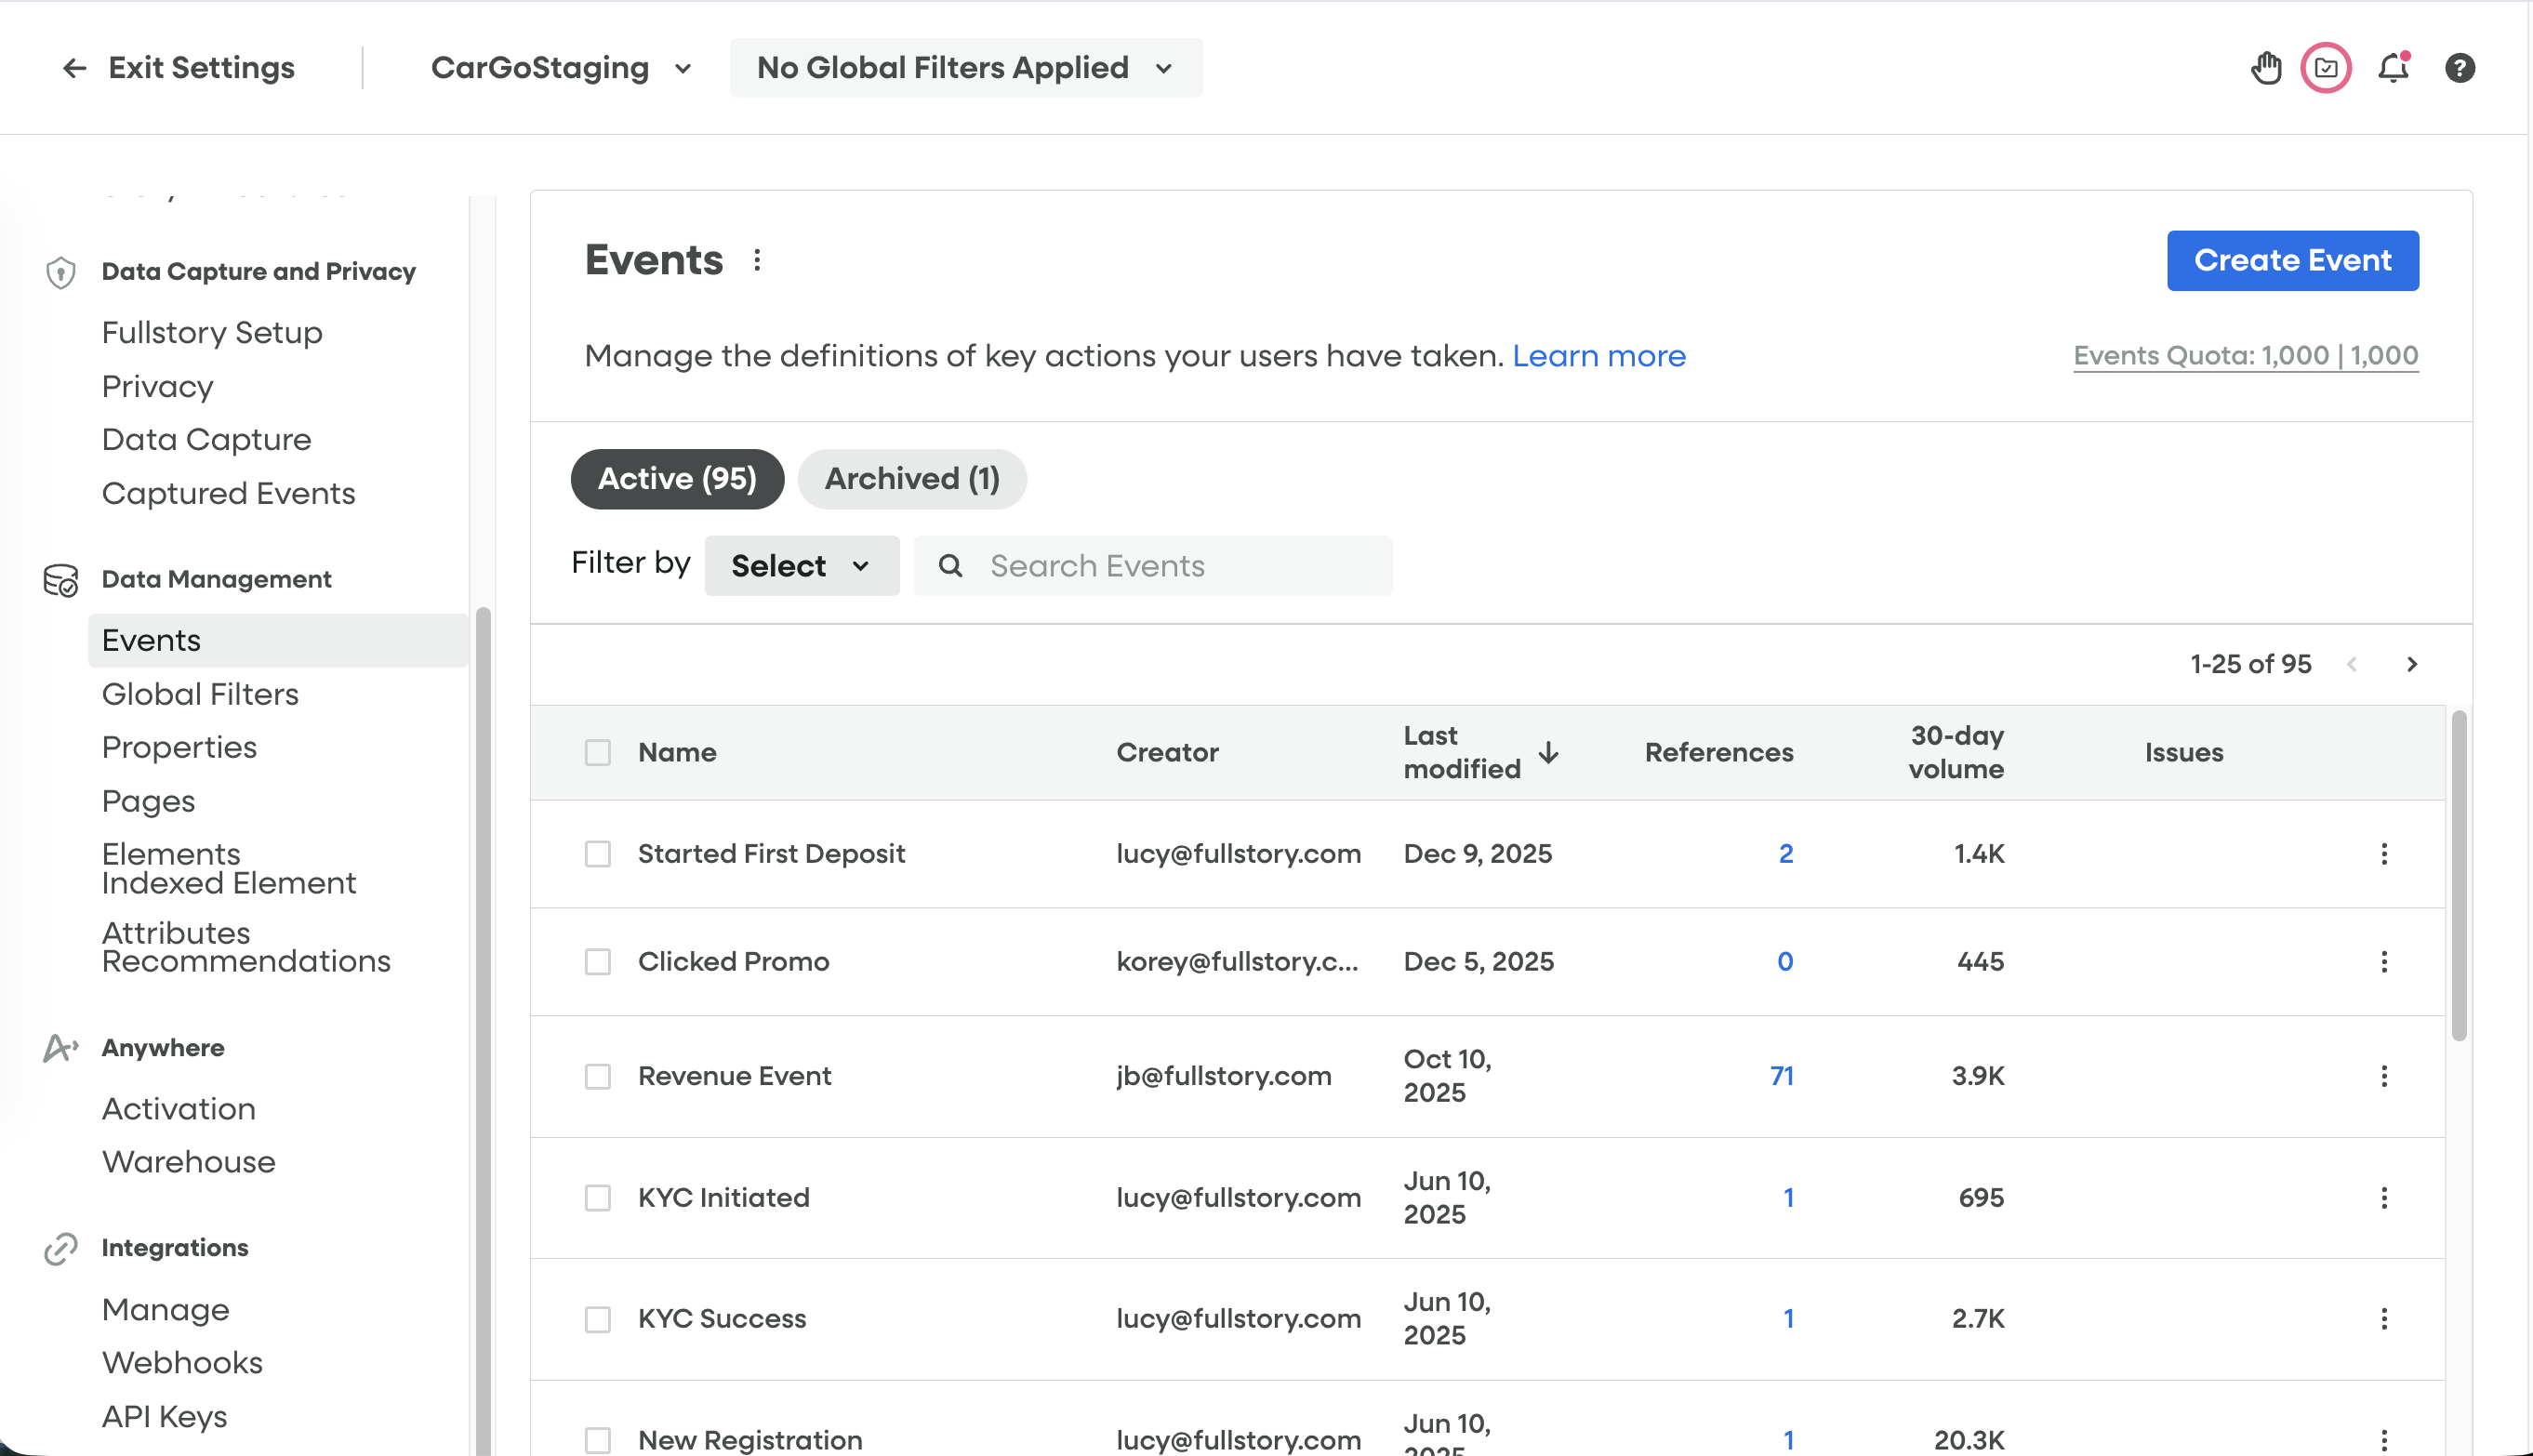This screenshot has height=1456, width=2533.
Task: Switch to the Archived (1) tab
Action: (x=911, y=479)
